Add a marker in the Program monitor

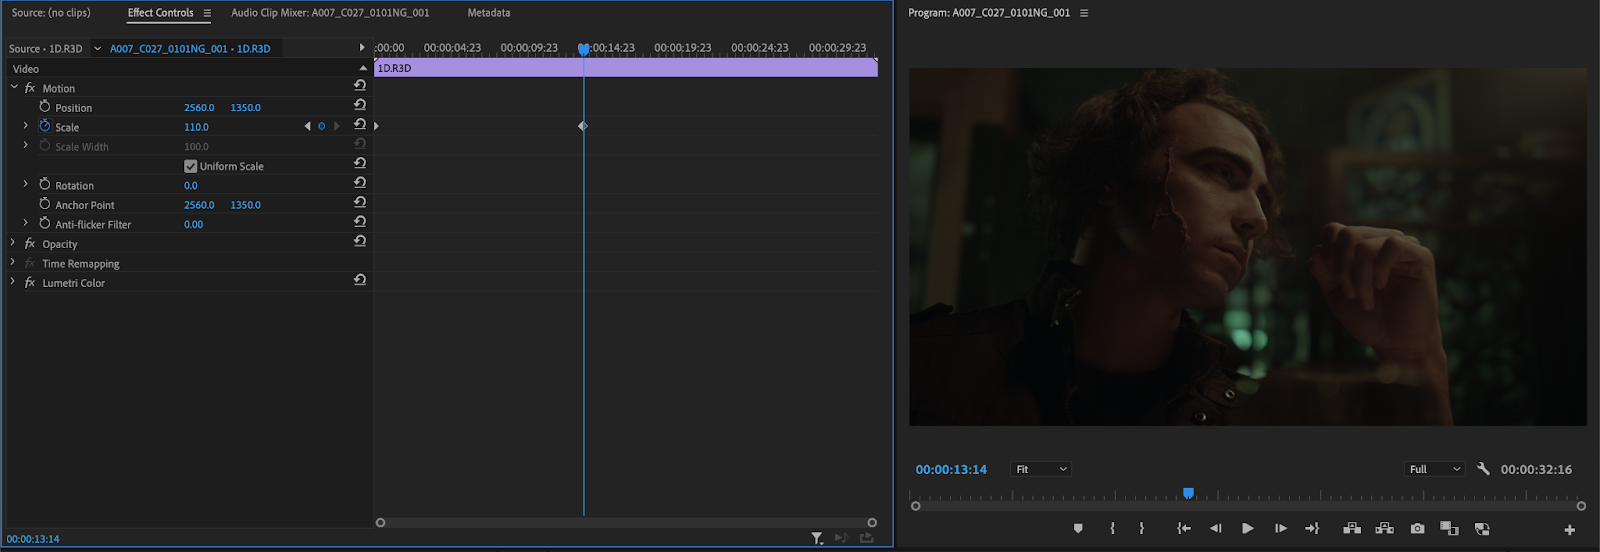point(1078,529)
